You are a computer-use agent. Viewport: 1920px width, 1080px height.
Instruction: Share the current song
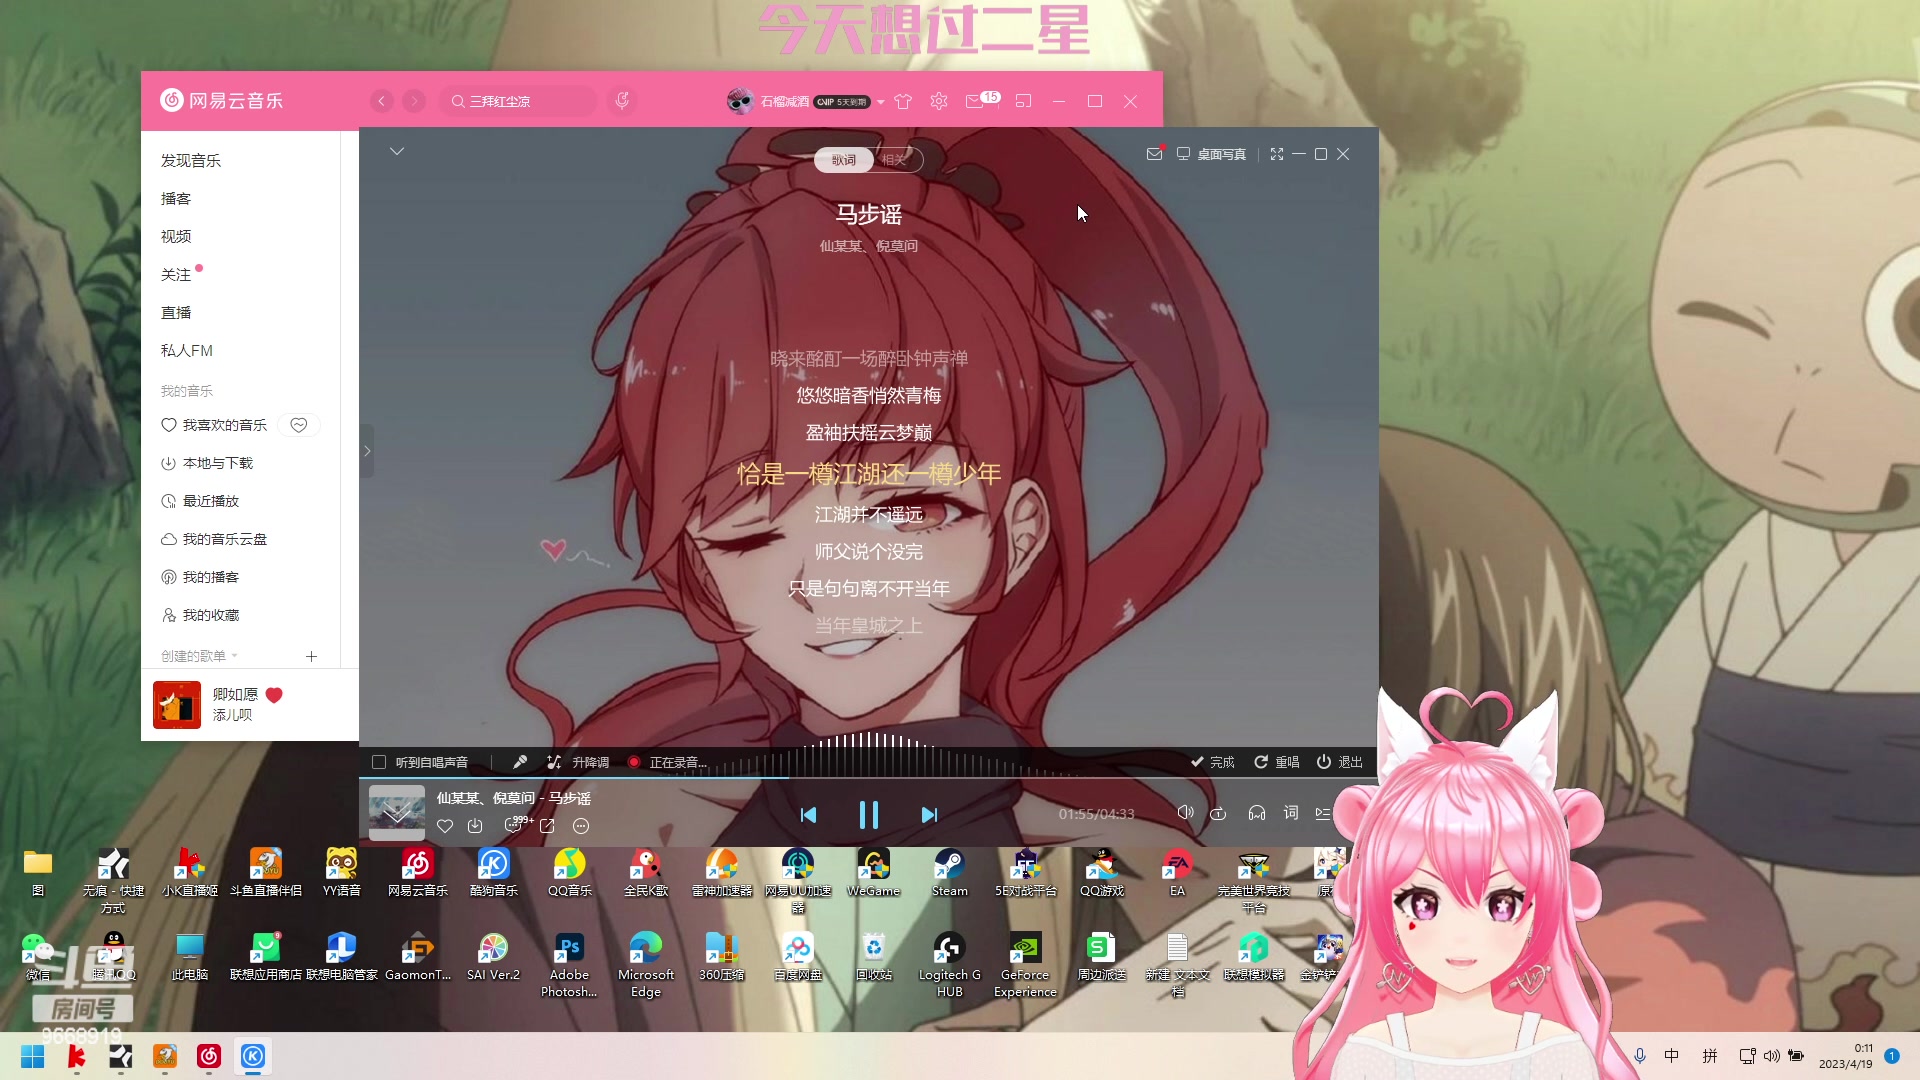click(547, 826)
